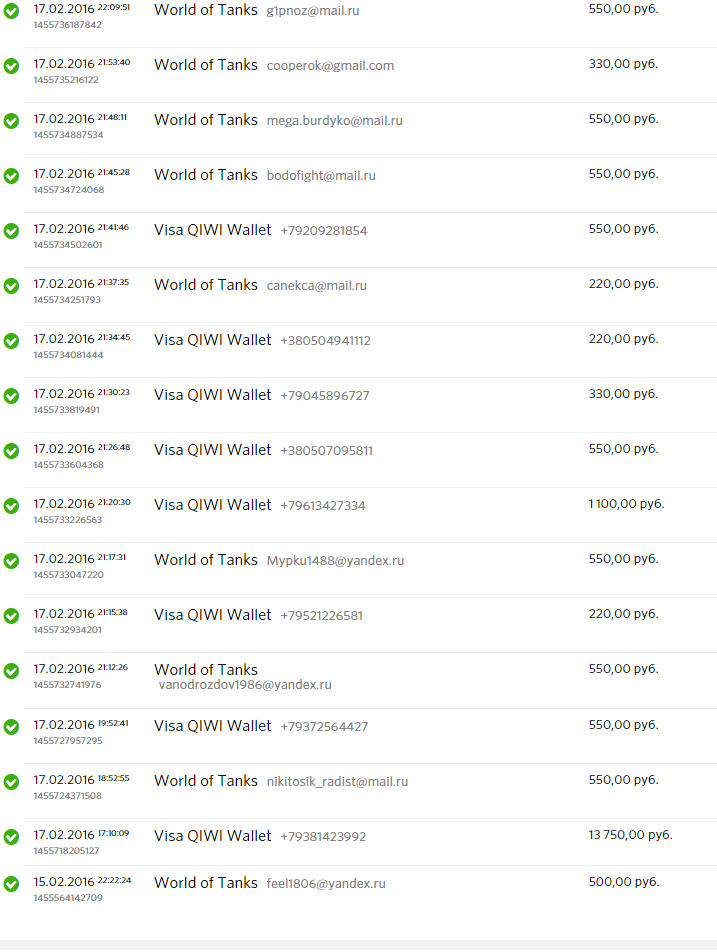The image size is (717, 952).
Task: Click status icon for vanodrozdov1986@yandex.ru row
Action: point(11,671)
